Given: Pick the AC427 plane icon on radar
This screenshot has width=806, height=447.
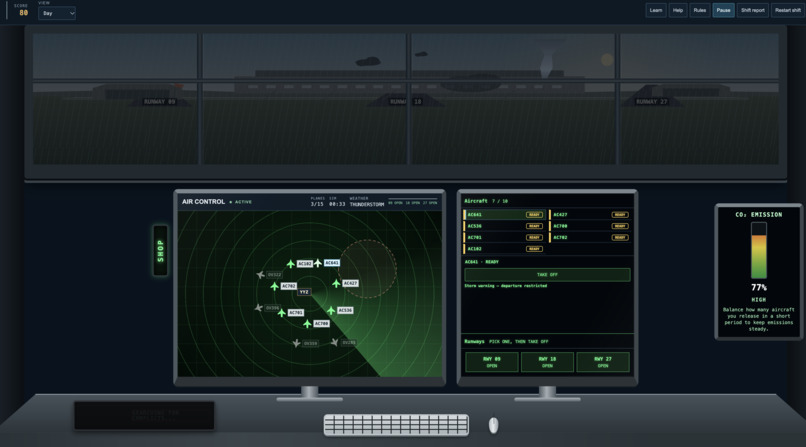Looking at the screenshot, I should 336,283.
